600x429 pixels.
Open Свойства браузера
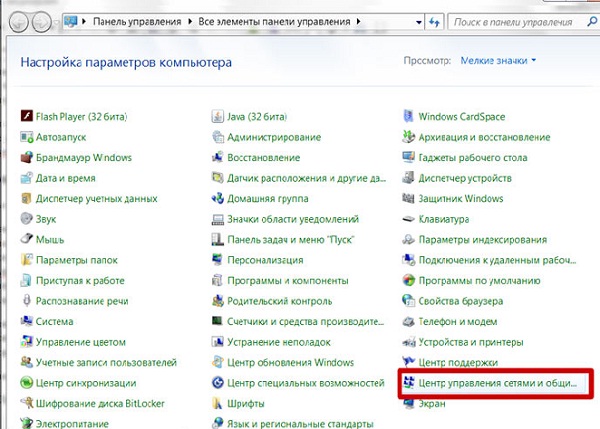[x=461, y=301]
